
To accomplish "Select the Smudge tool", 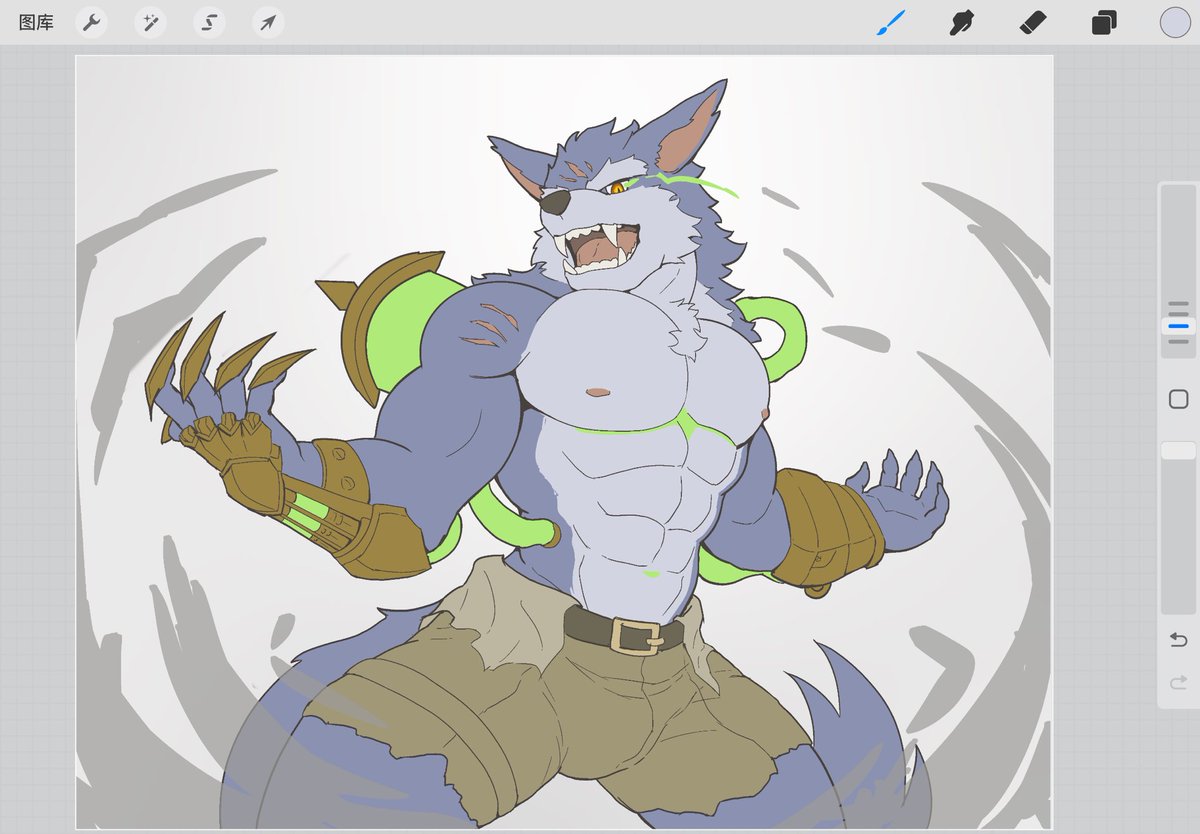I will [962, 22].
